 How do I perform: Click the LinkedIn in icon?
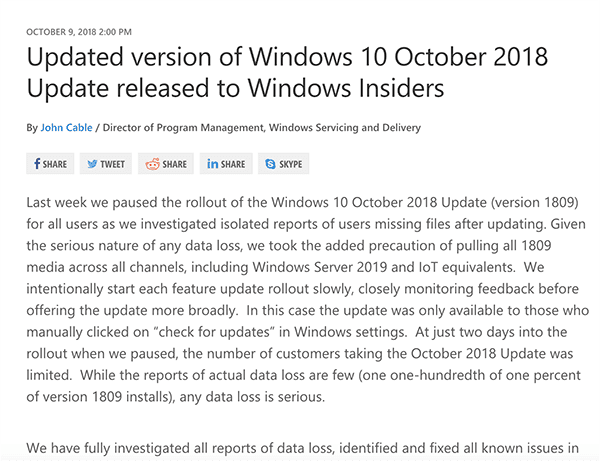click(213, 164)
